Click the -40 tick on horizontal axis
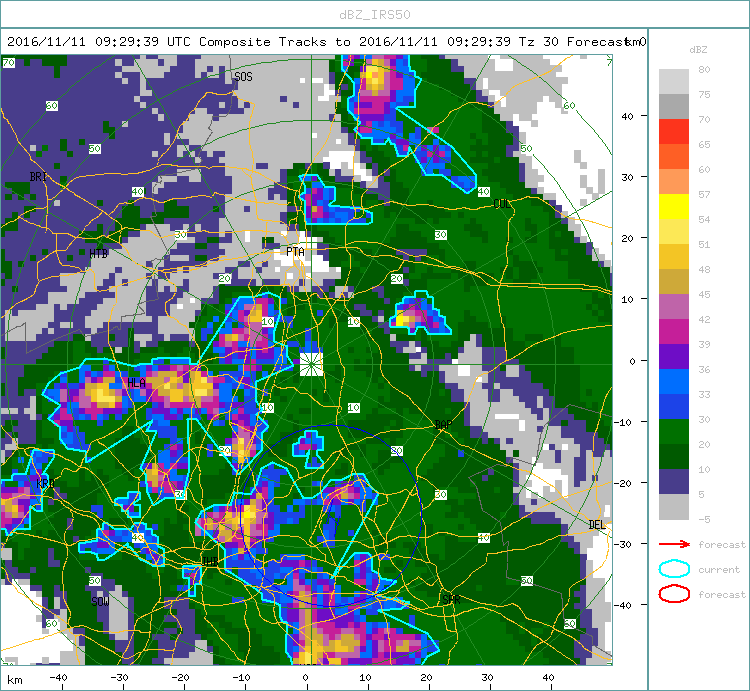Screen dimensions: 750x691 coord(58,677)
